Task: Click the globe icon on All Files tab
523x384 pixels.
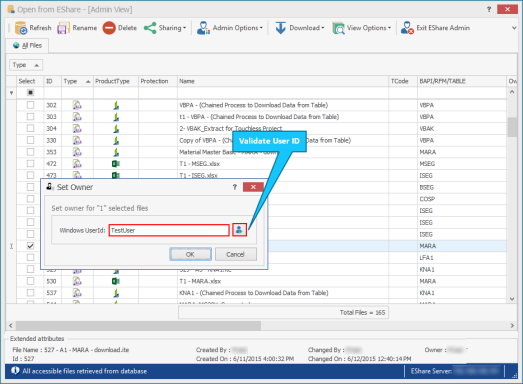Action: coord(16,45)
